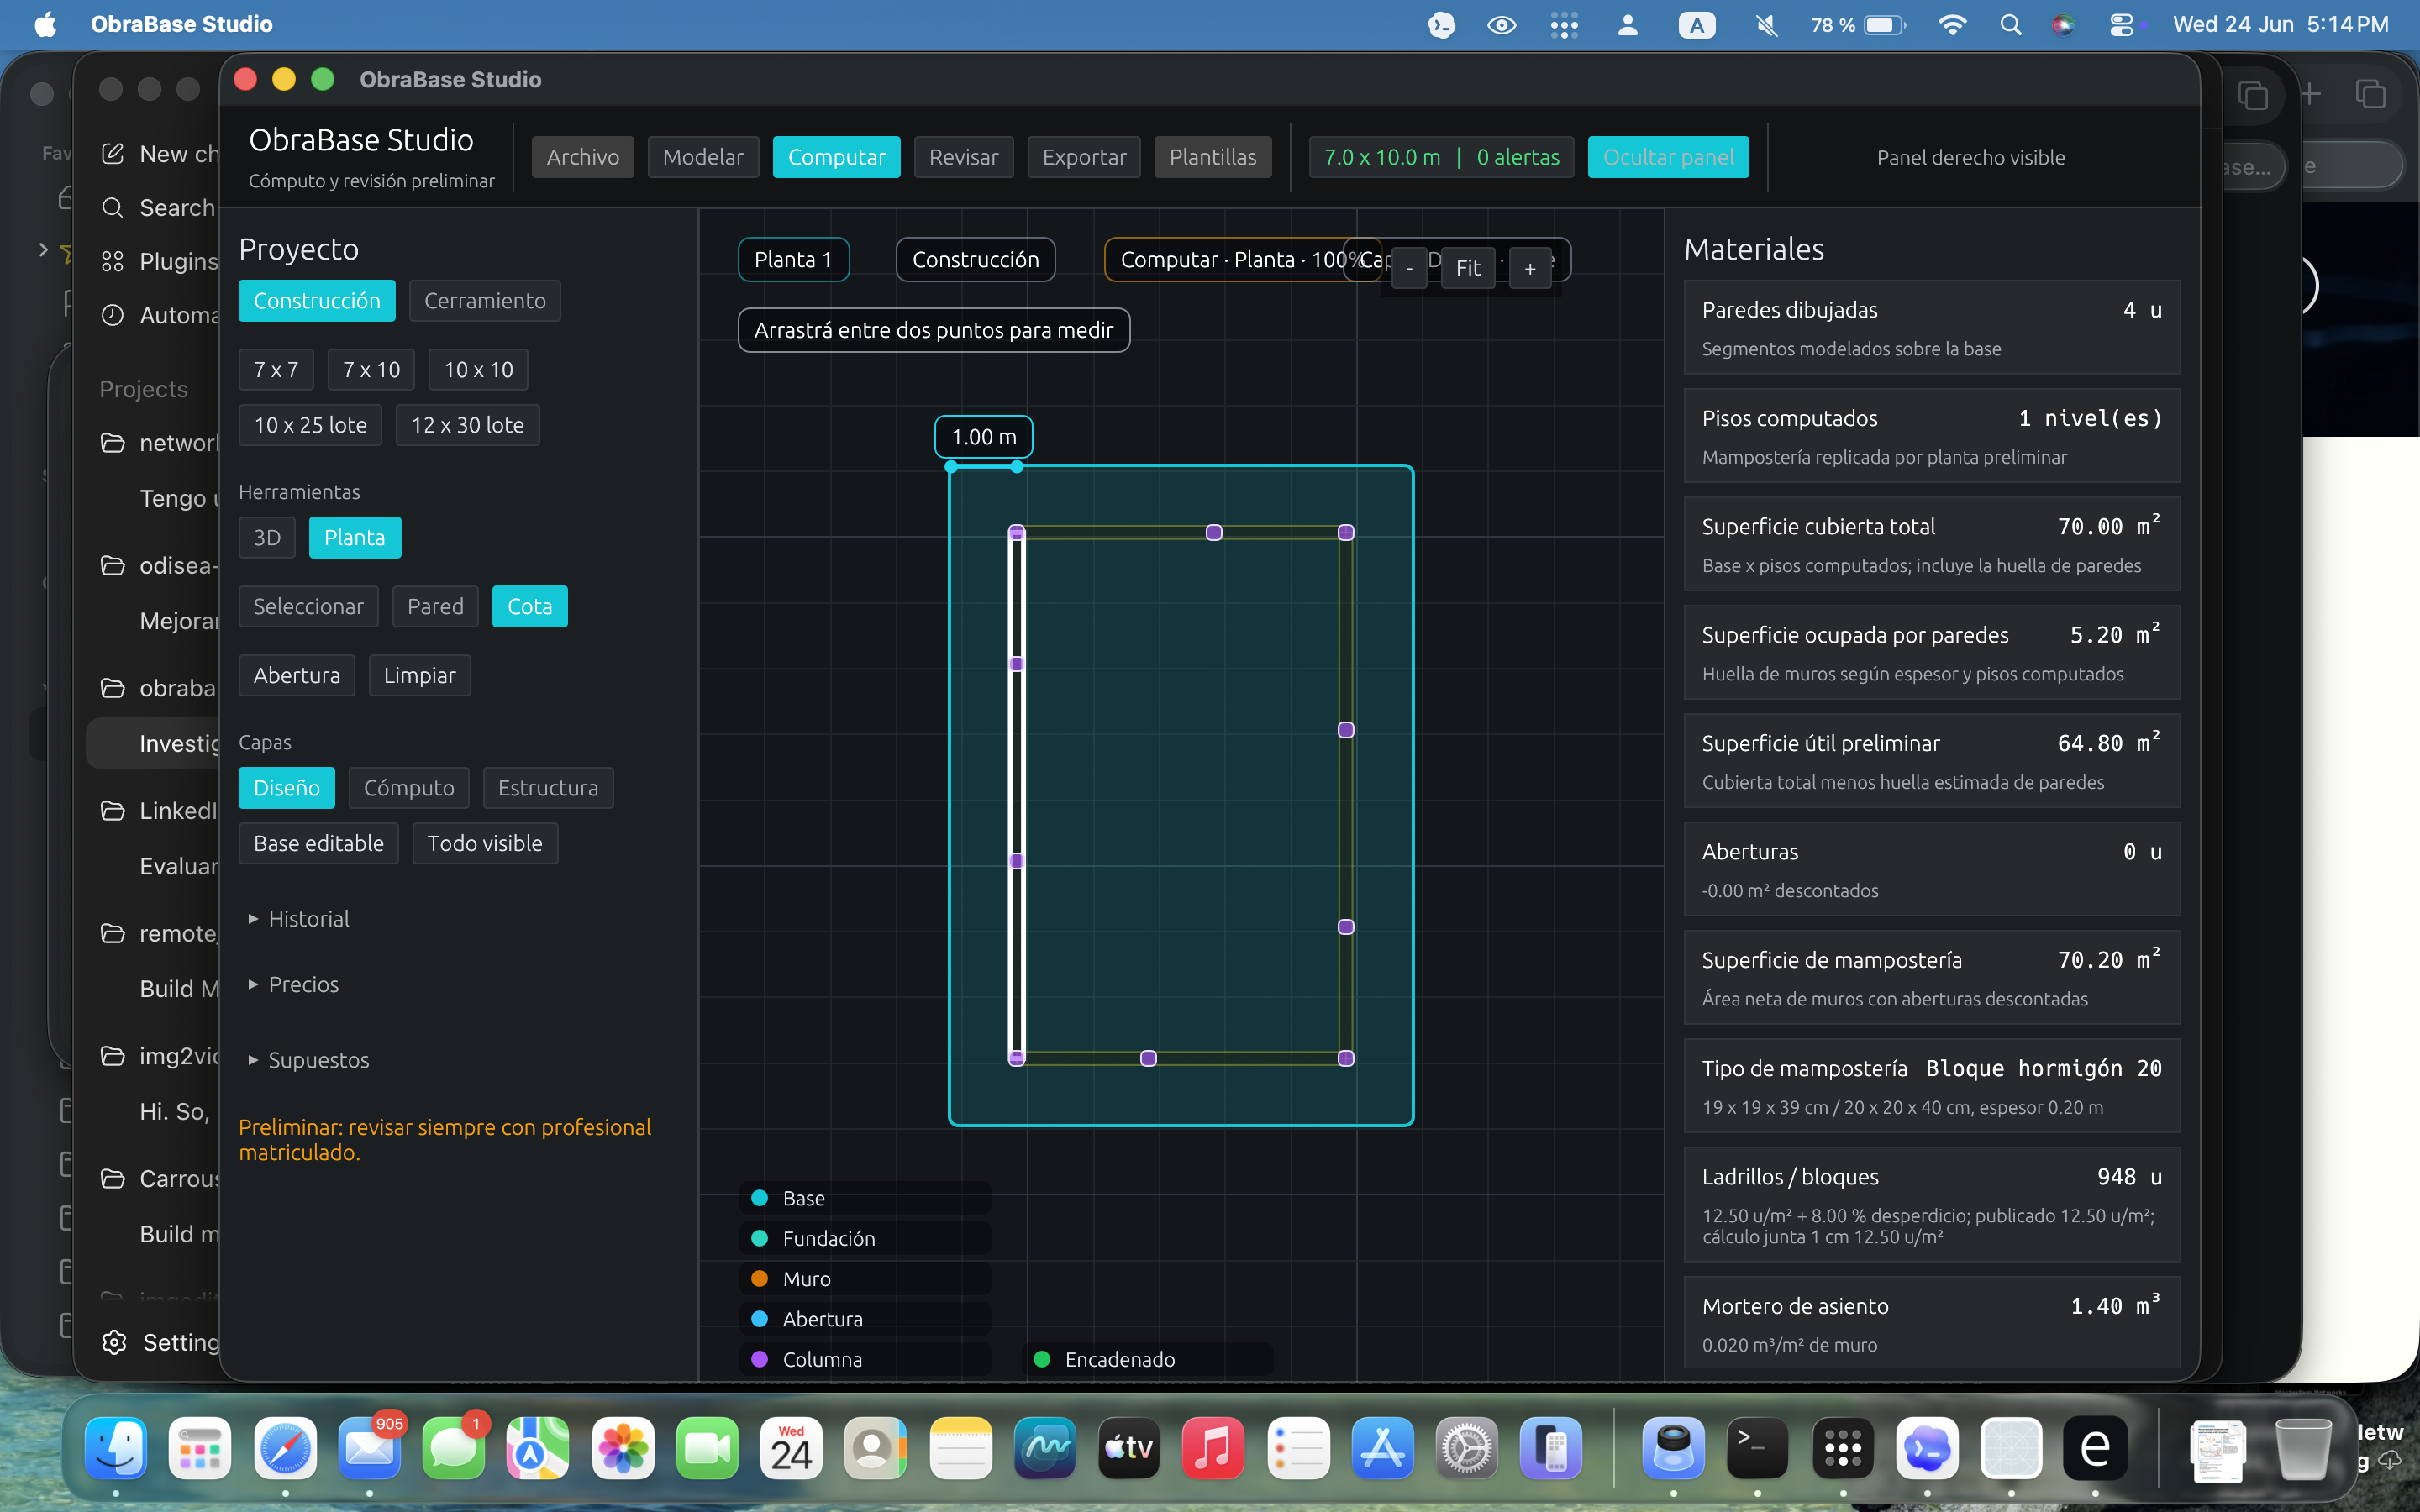Viewport: 2420px width, 1512px height.
Task: Toggle the 3D view mode
Action: (267, 538)
